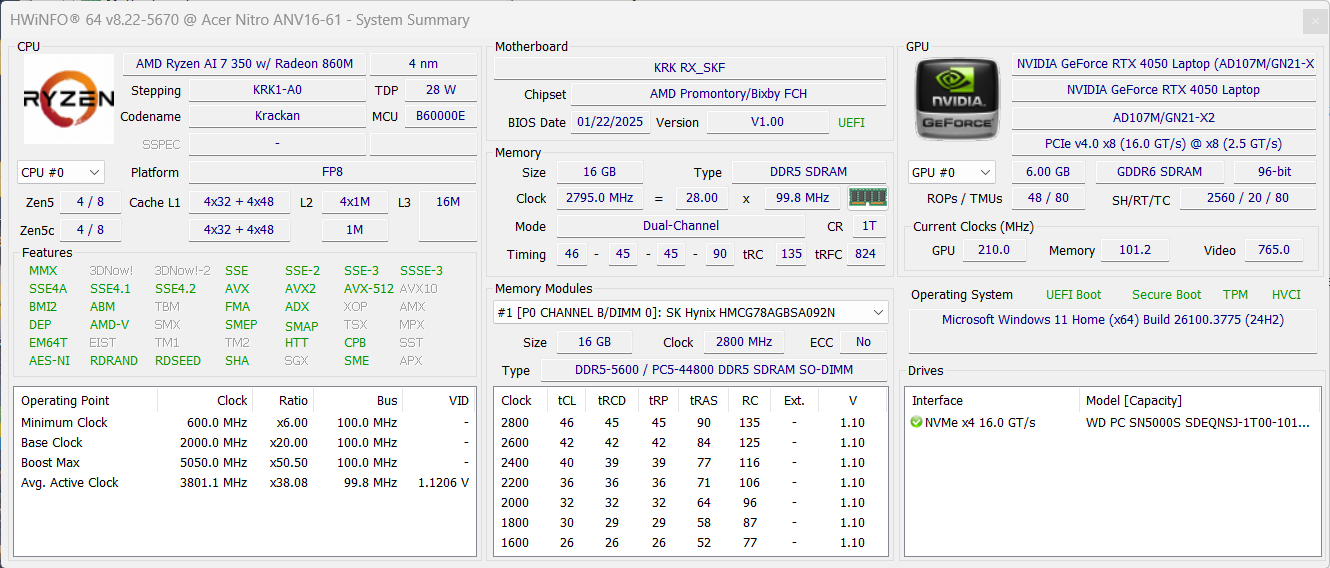Close the System Summary window

pyautogui.click(x=1315, y=21)
